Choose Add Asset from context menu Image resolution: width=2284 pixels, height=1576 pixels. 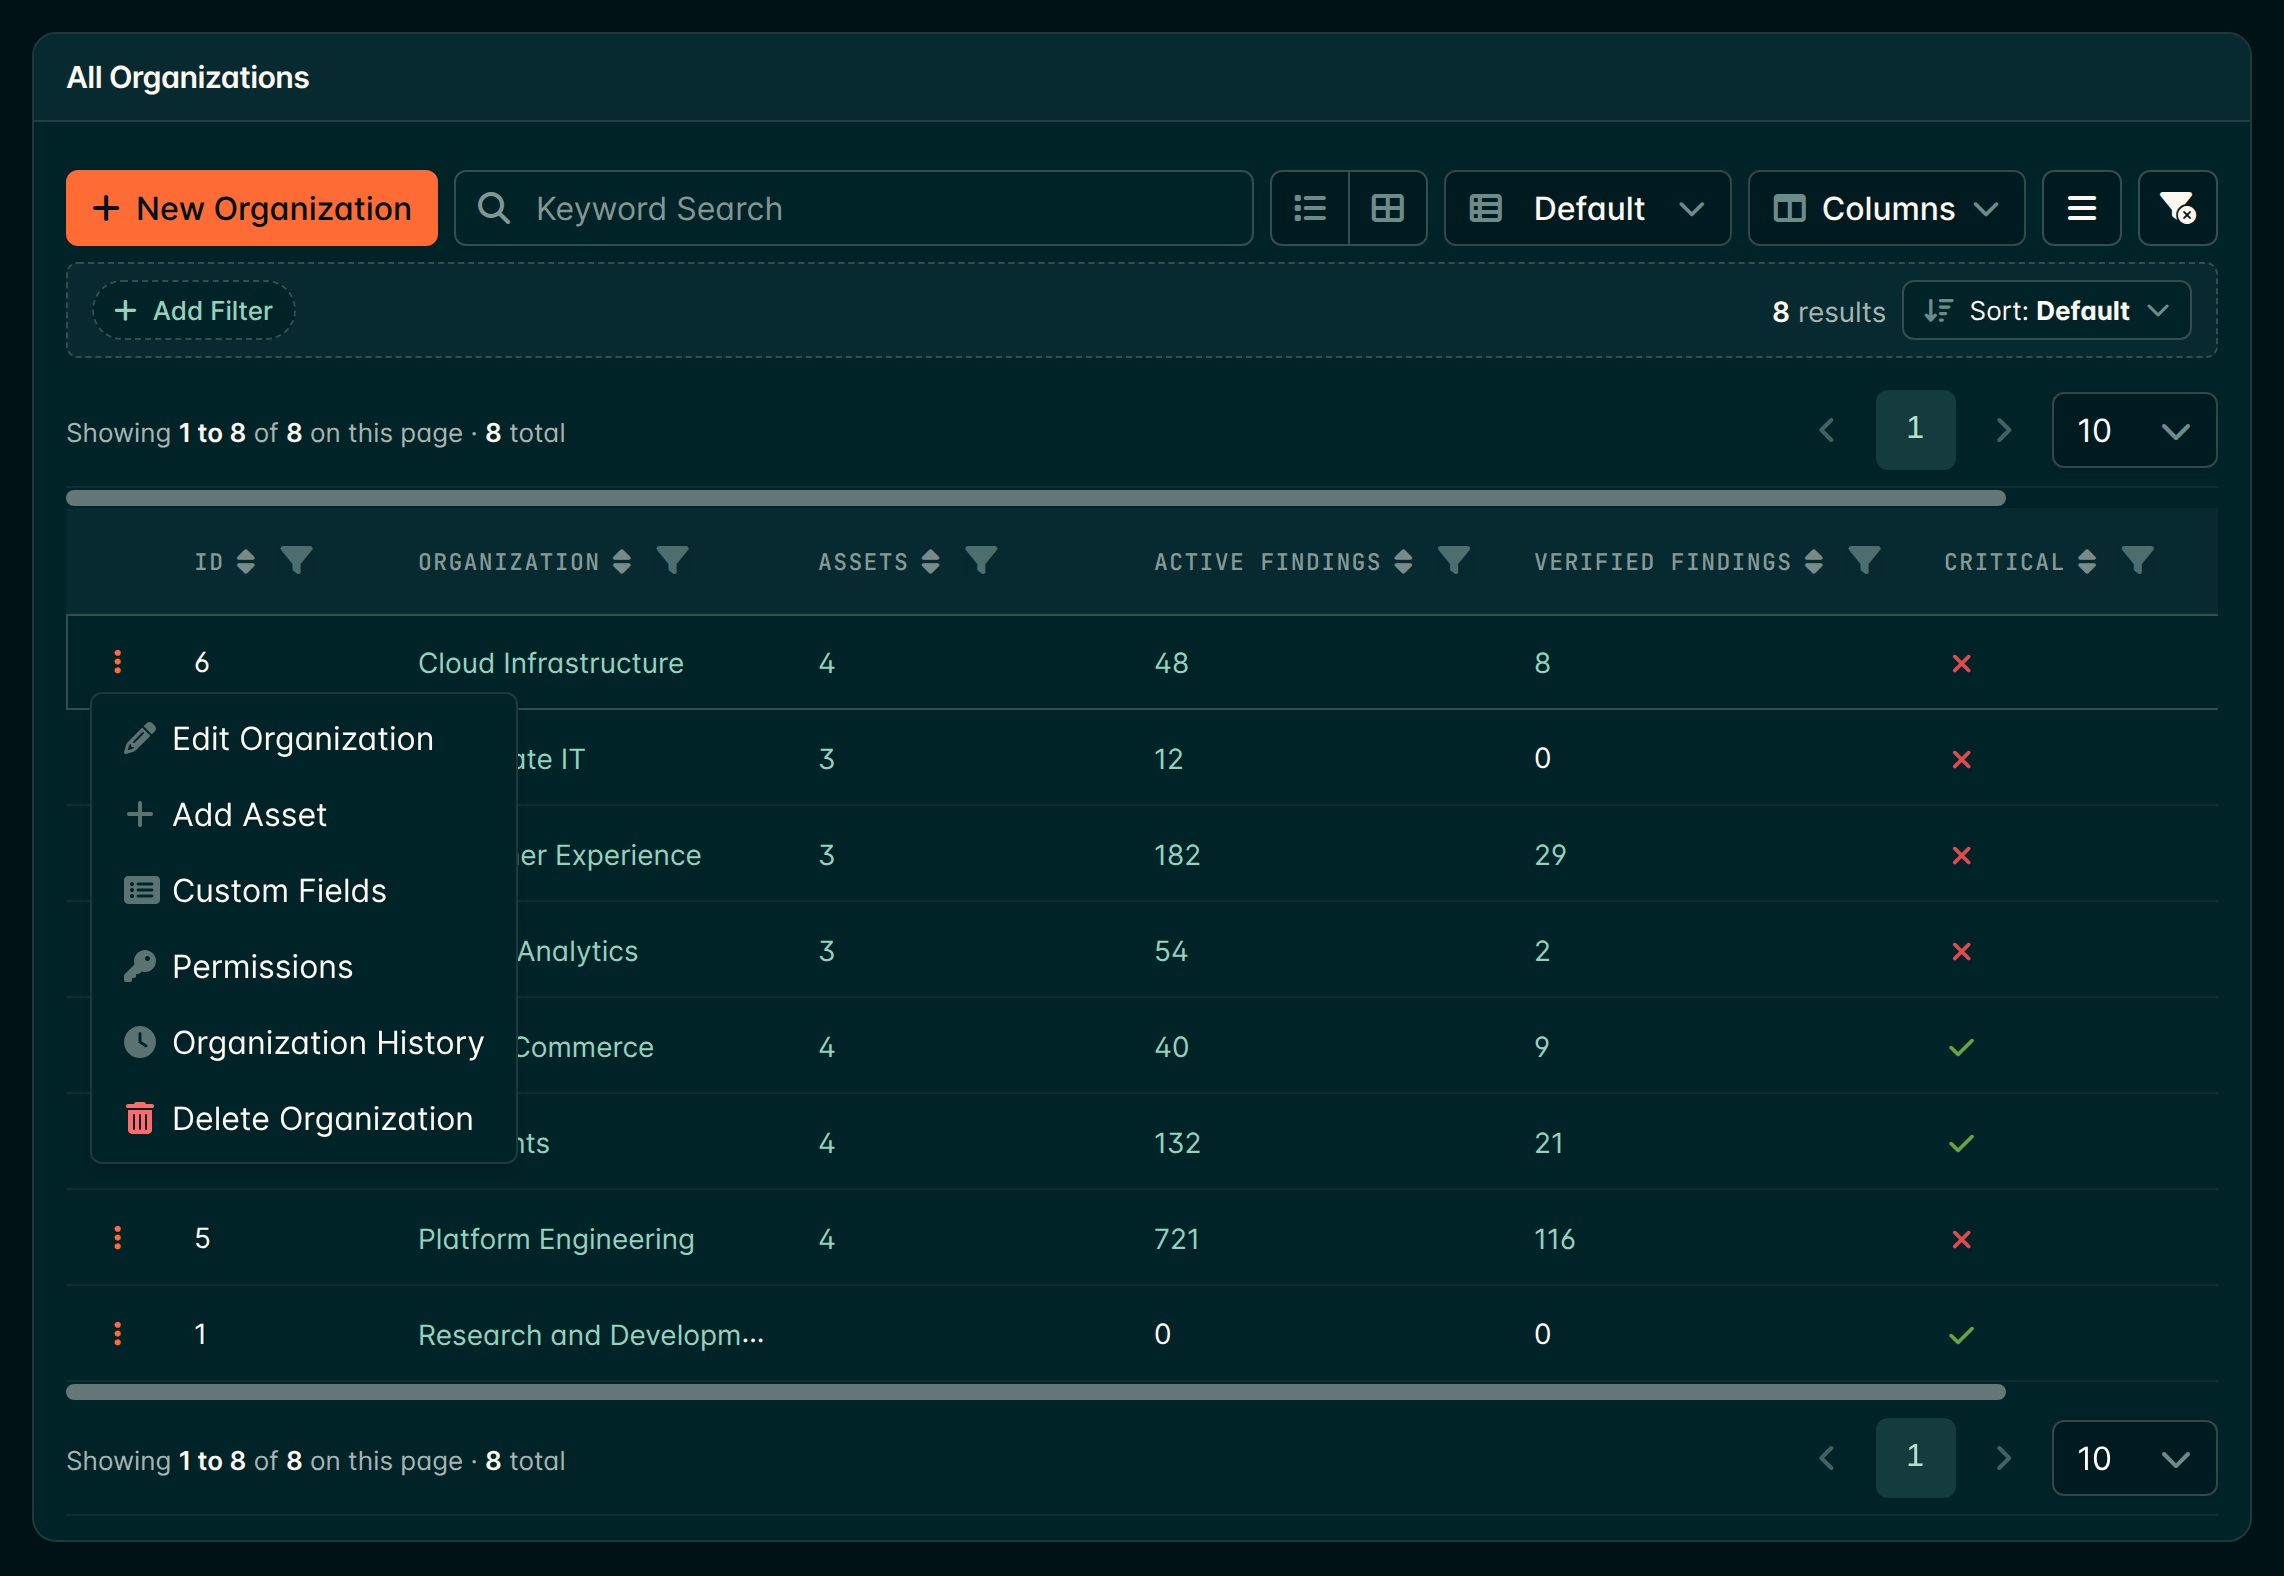point(304,815)
